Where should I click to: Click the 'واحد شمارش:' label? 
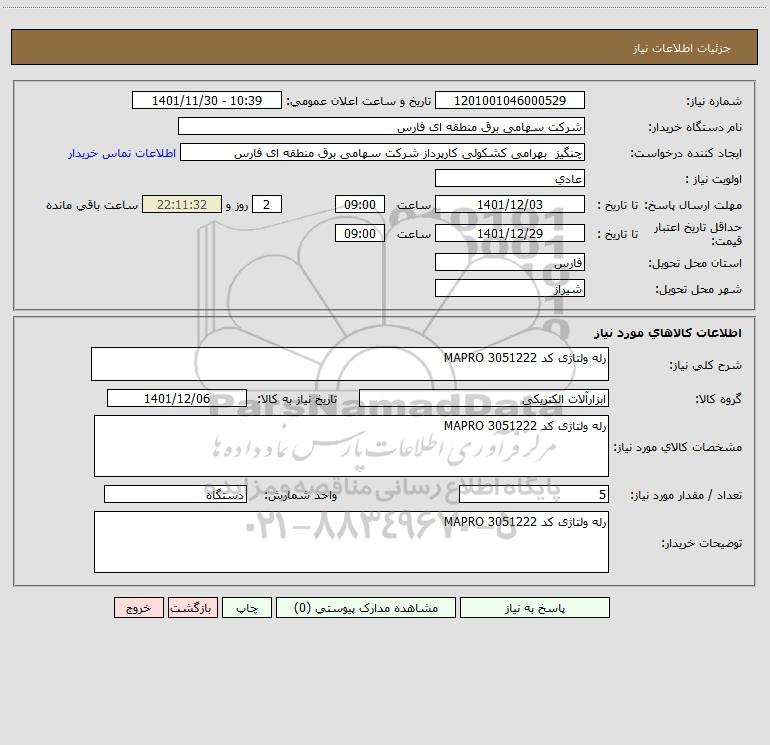tap(301, 496)
